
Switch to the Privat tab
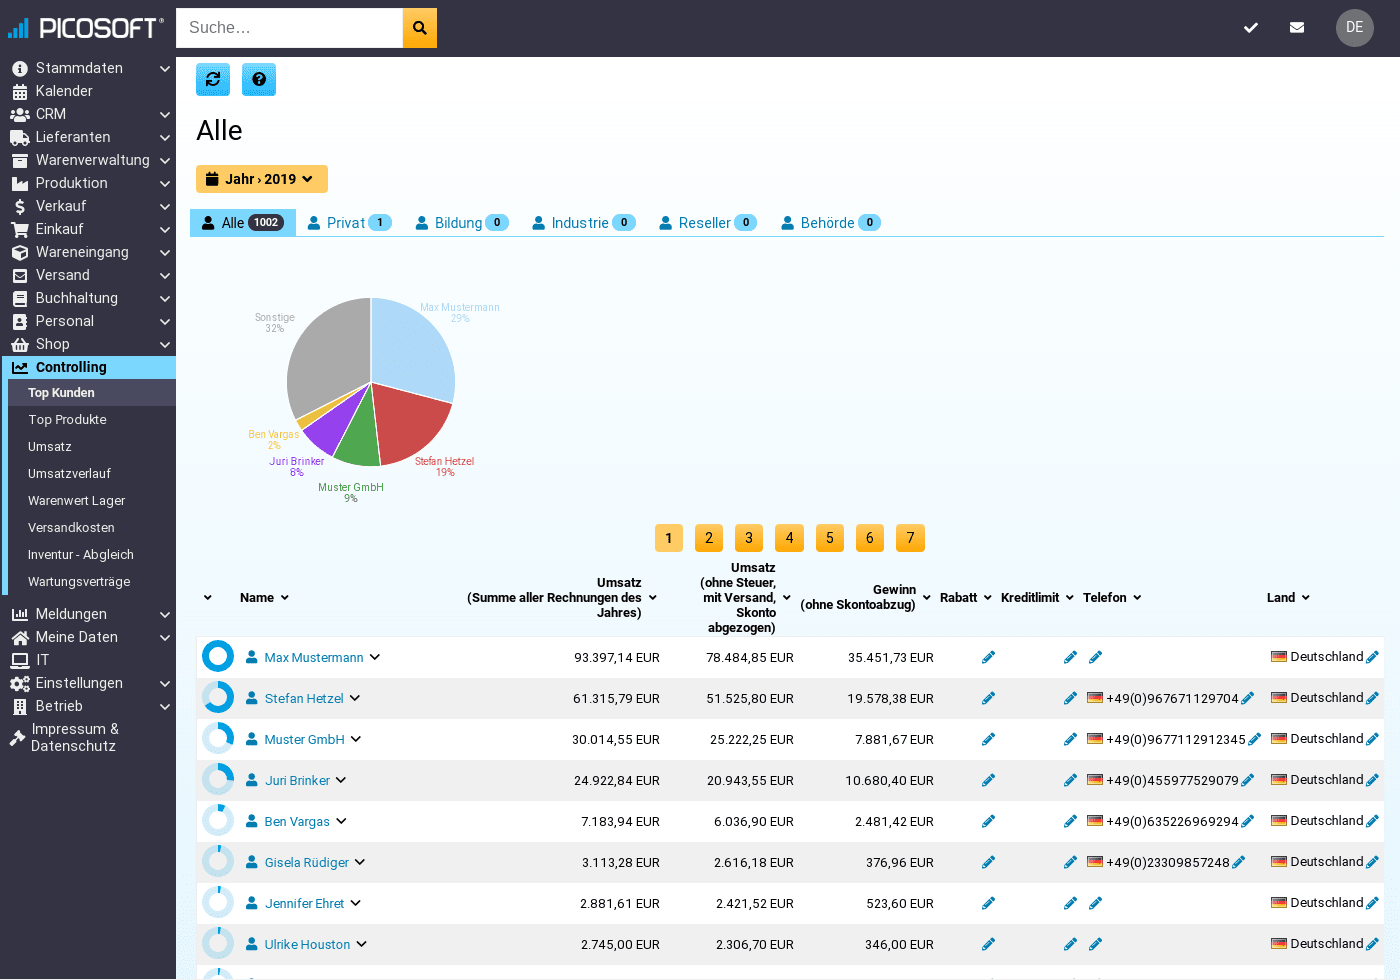coord(349,223)
